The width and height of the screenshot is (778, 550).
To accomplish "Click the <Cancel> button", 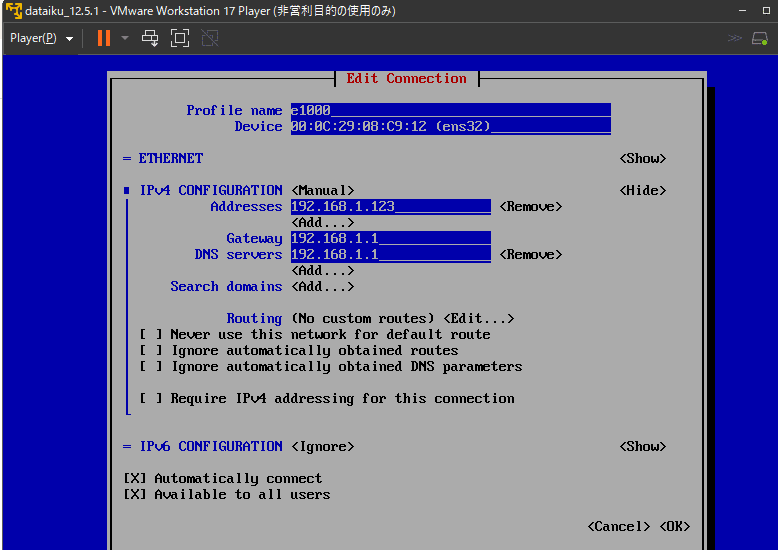I will (618, 526).
